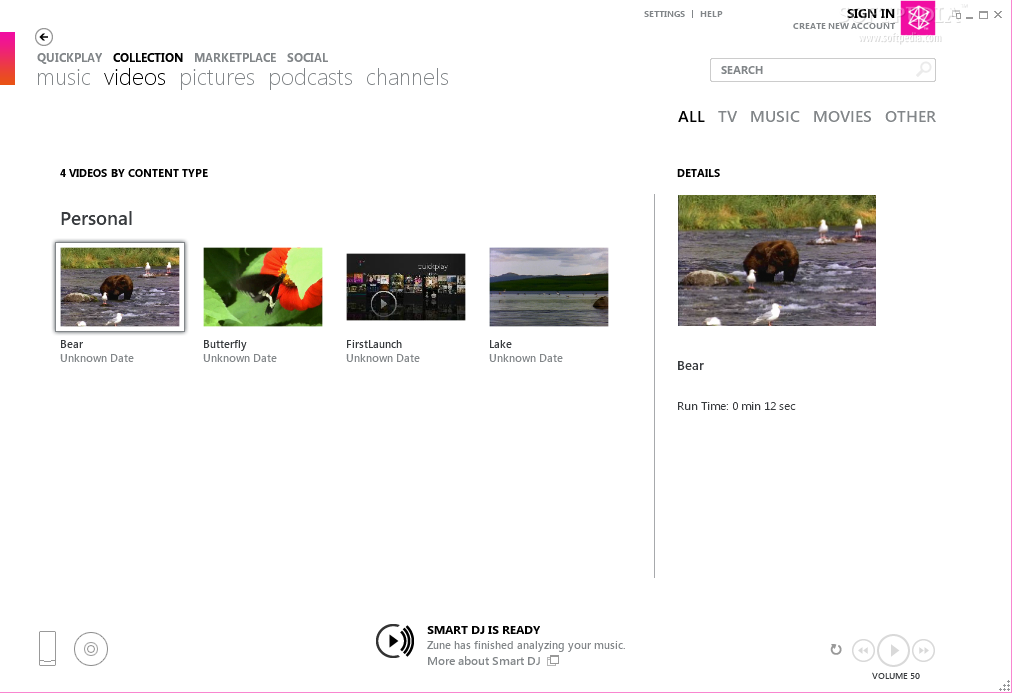The height and width of the screenshot is (693, 1012).
Task: Click the Personal group heading
Action: [96, 219]
